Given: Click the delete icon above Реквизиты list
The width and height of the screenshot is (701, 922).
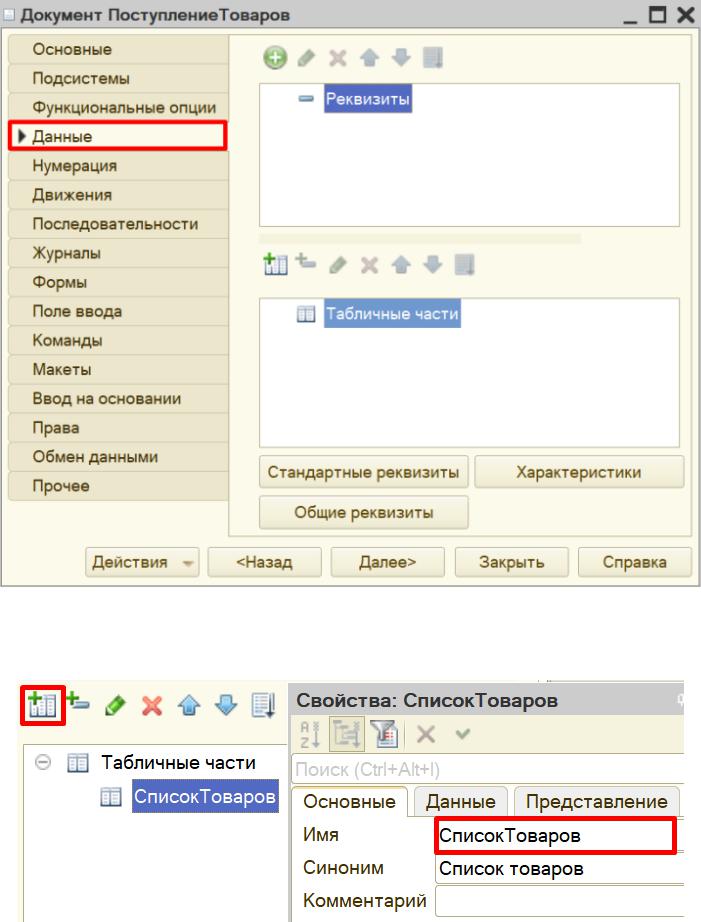Looking at the screenshot, I should (x=338, y=58).
